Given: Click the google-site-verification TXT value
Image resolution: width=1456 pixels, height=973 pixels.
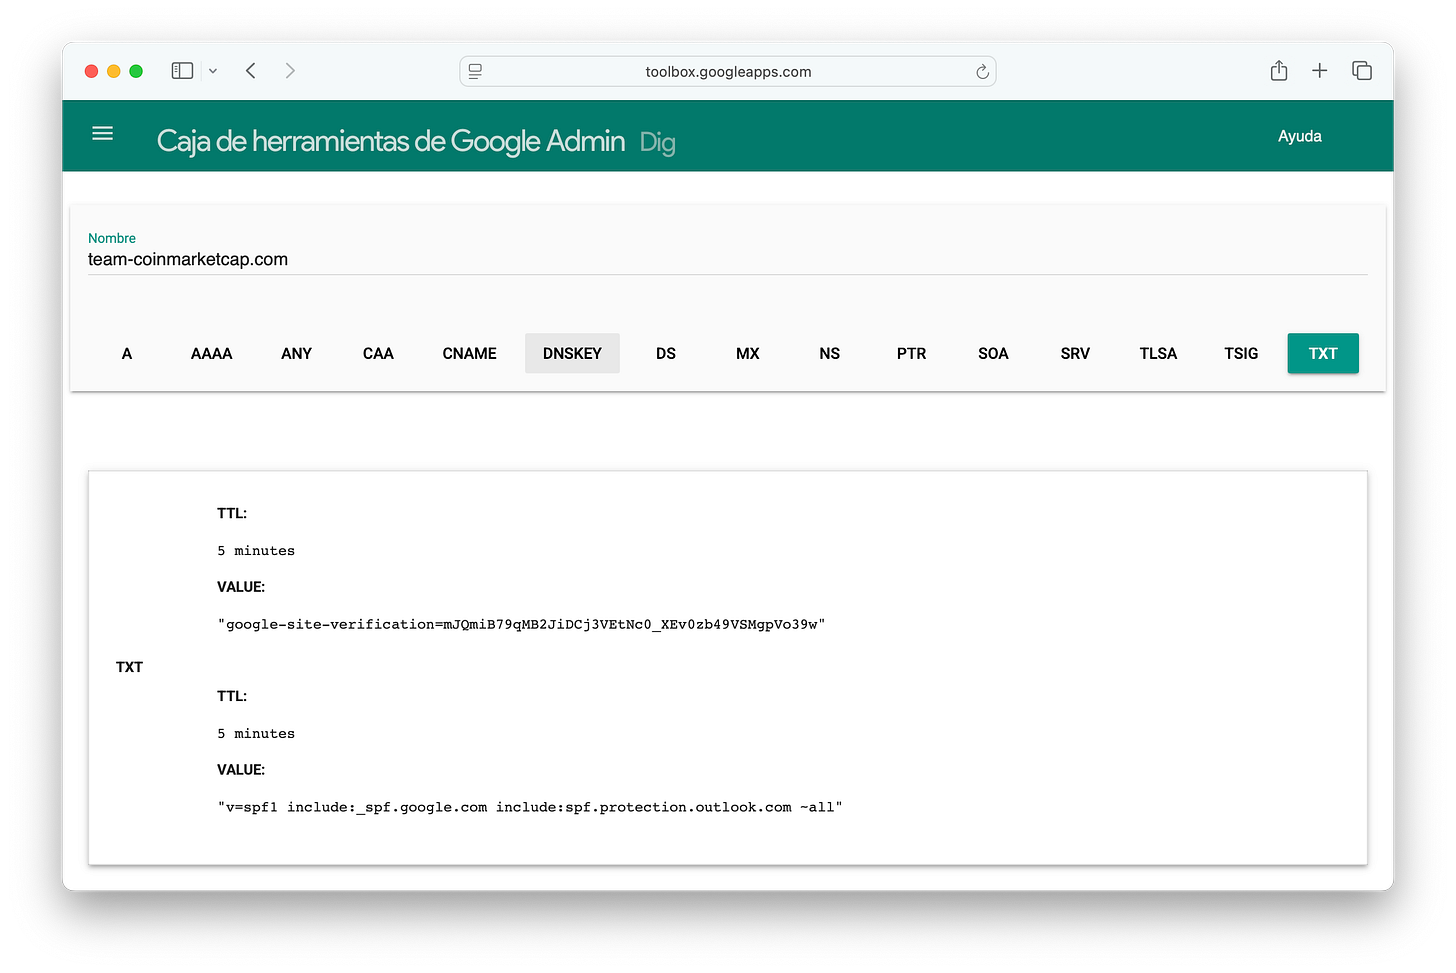Looking at the screenshot, I should point(521,625).
